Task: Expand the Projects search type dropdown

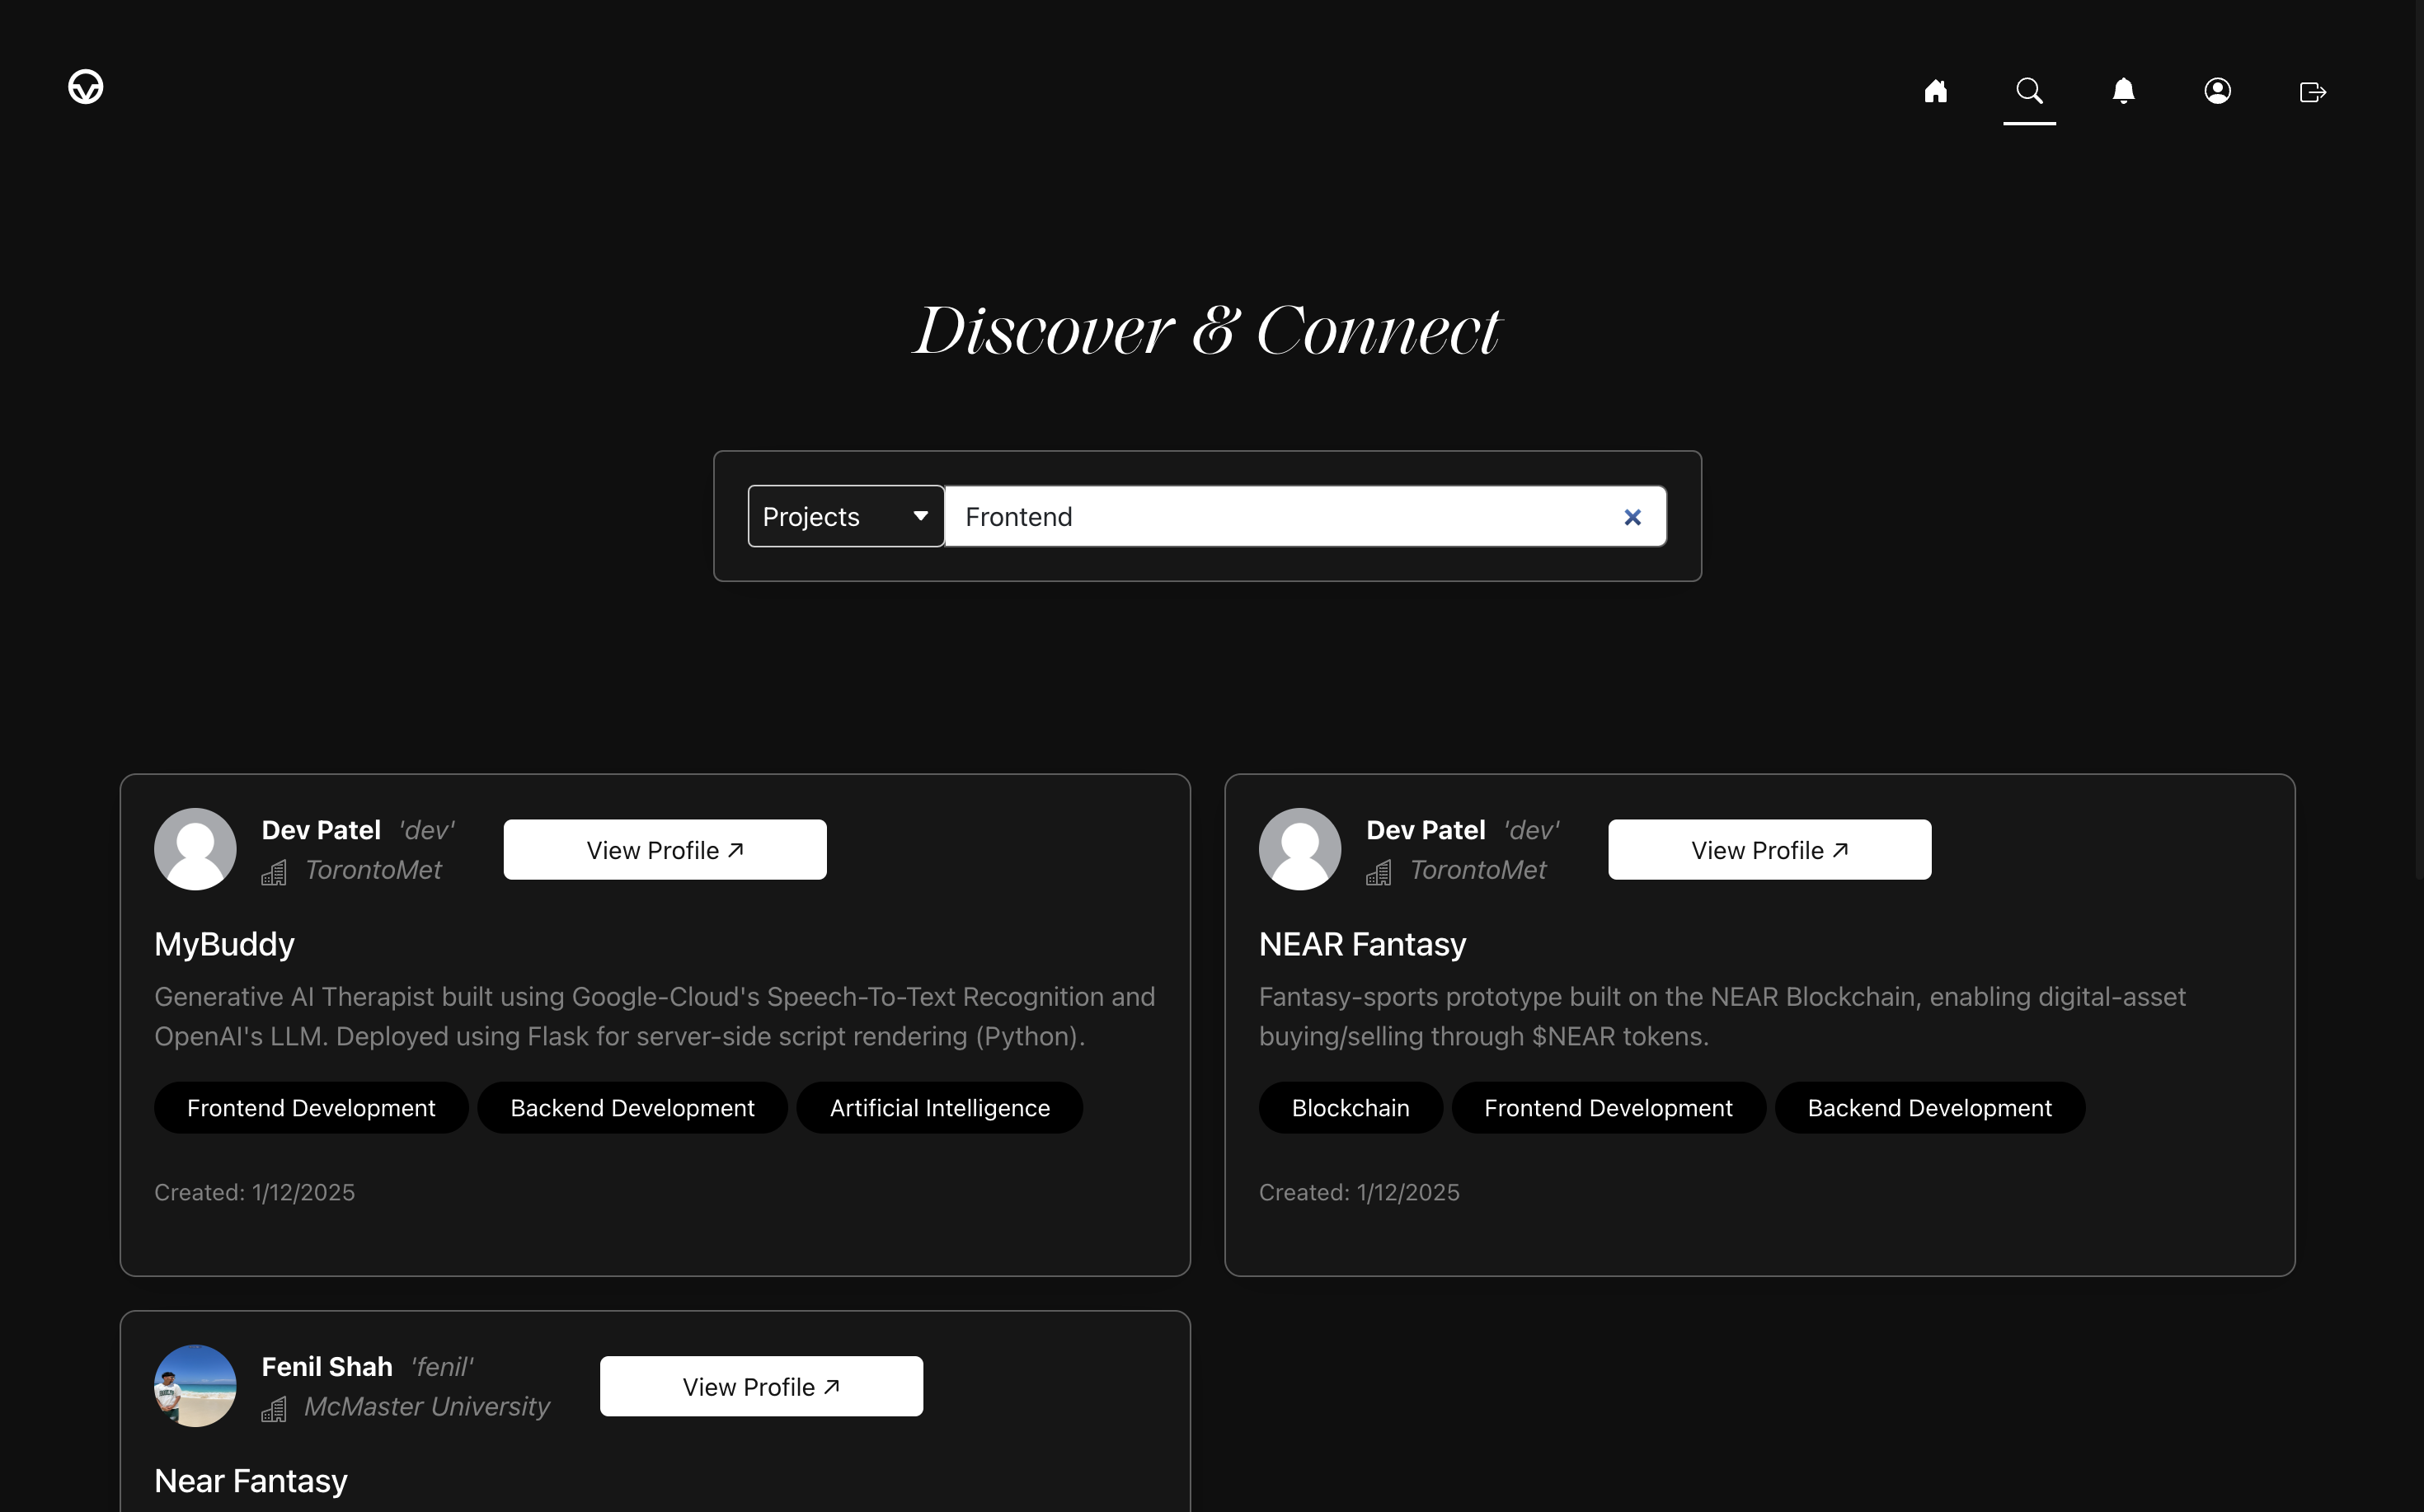Action: [x=845, y=516]
